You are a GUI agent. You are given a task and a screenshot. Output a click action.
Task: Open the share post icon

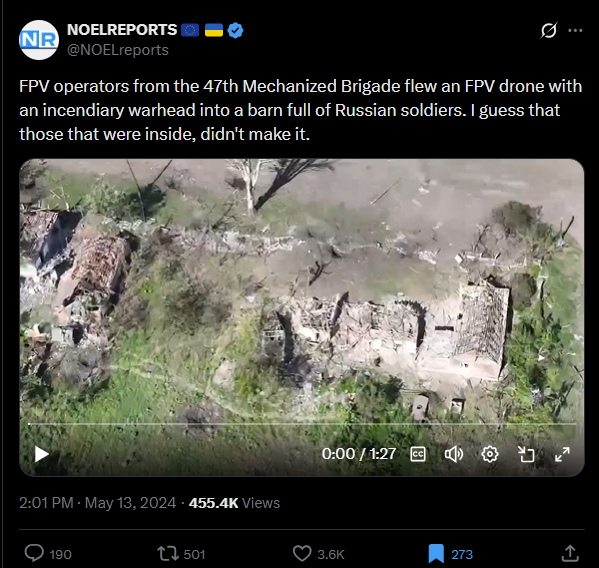[570, 553]
